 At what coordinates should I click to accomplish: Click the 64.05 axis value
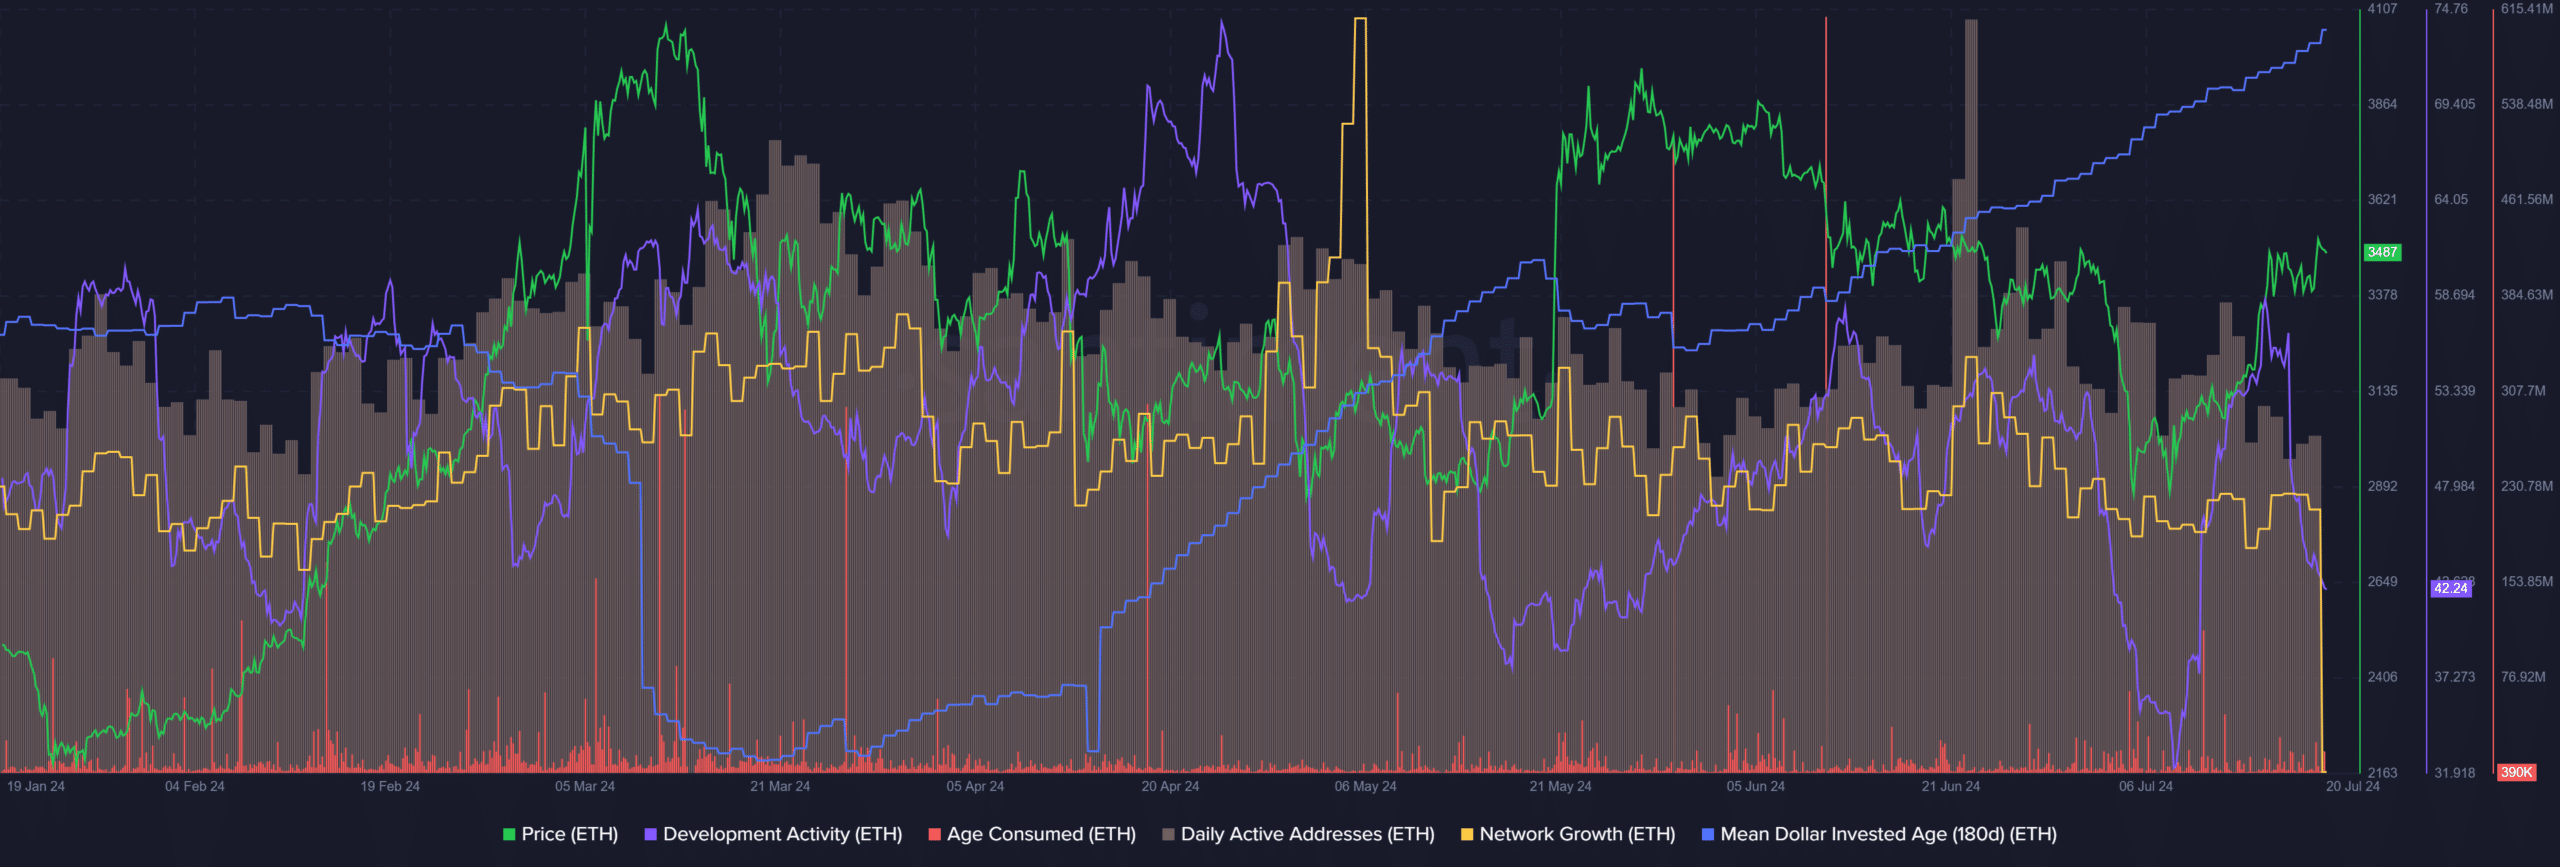2451,199
